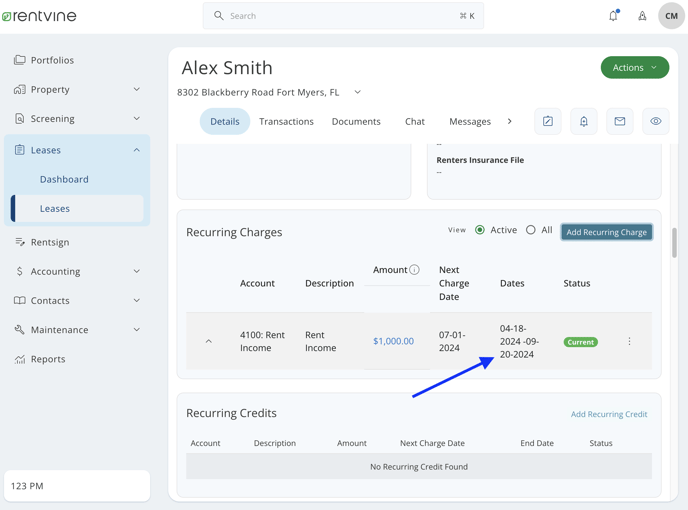Click the Accounting dollar icon
The width and height of the screenshot is (688, 510).
(x=19, y=271)
